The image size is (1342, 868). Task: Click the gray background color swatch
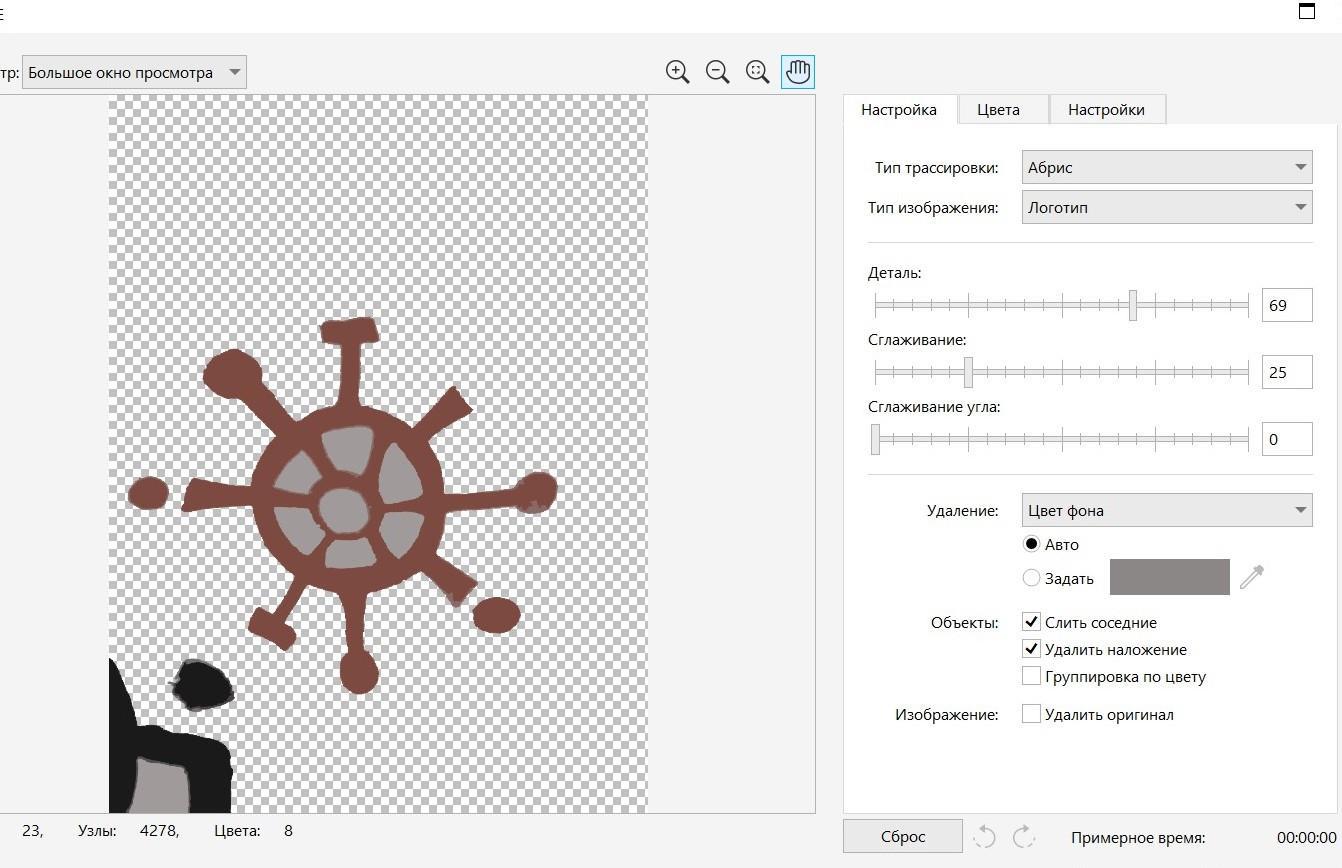point(1169,577)
